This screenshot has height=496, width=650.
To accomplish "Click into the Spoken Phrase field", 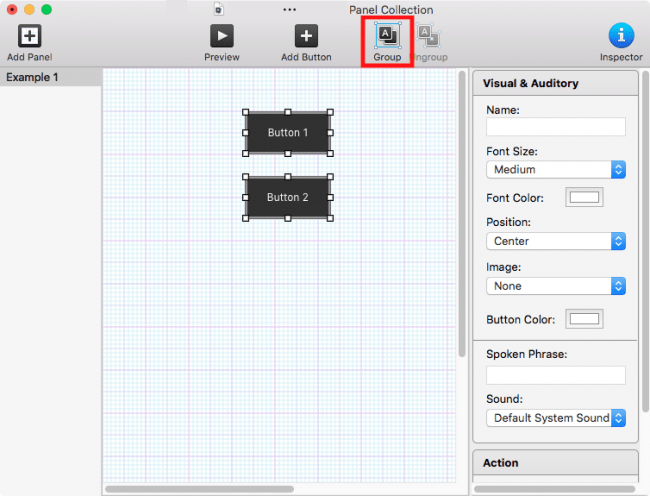I will tap(555, 375).
